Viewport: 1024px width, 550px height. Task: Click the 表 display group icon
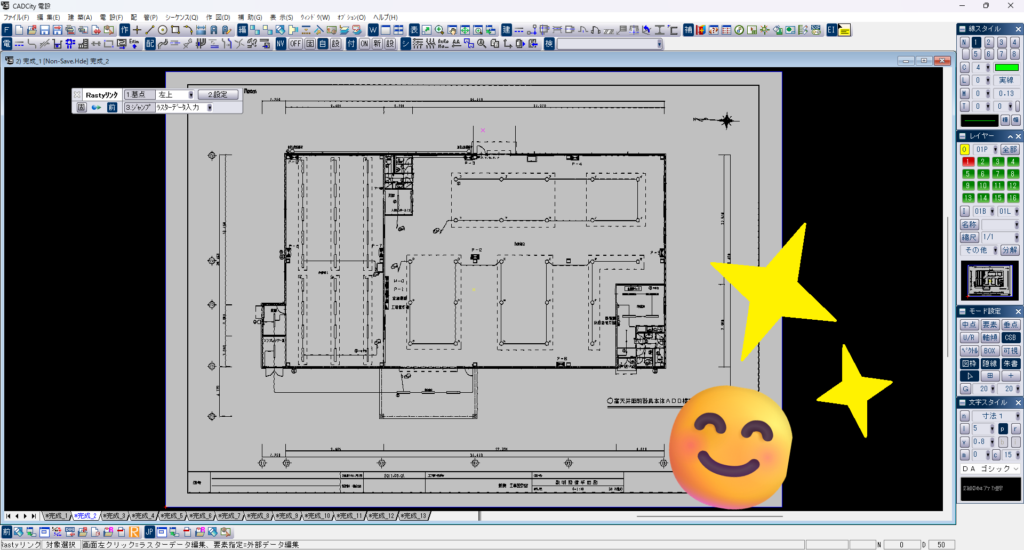coord(414,30)
